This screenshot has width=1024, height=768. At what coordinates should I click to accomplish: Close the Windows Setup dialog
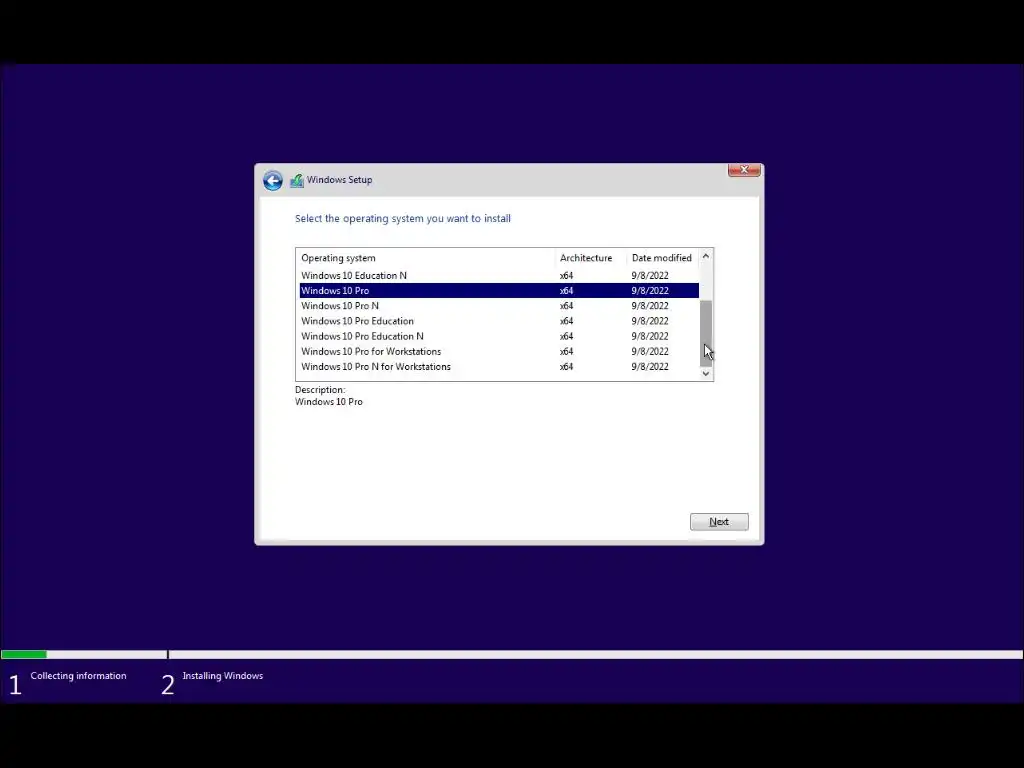(x=744, y=170)
